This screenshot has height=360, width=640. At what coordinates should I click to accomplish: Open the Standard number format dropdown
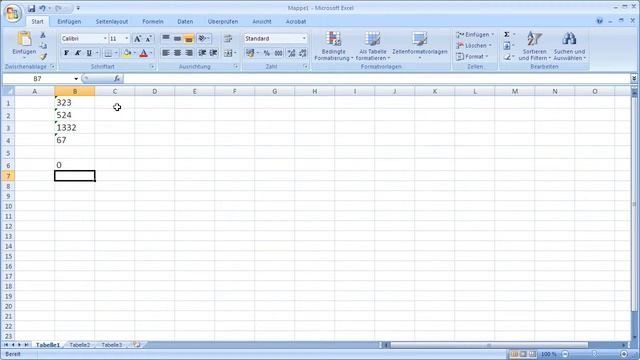point(304,38)
